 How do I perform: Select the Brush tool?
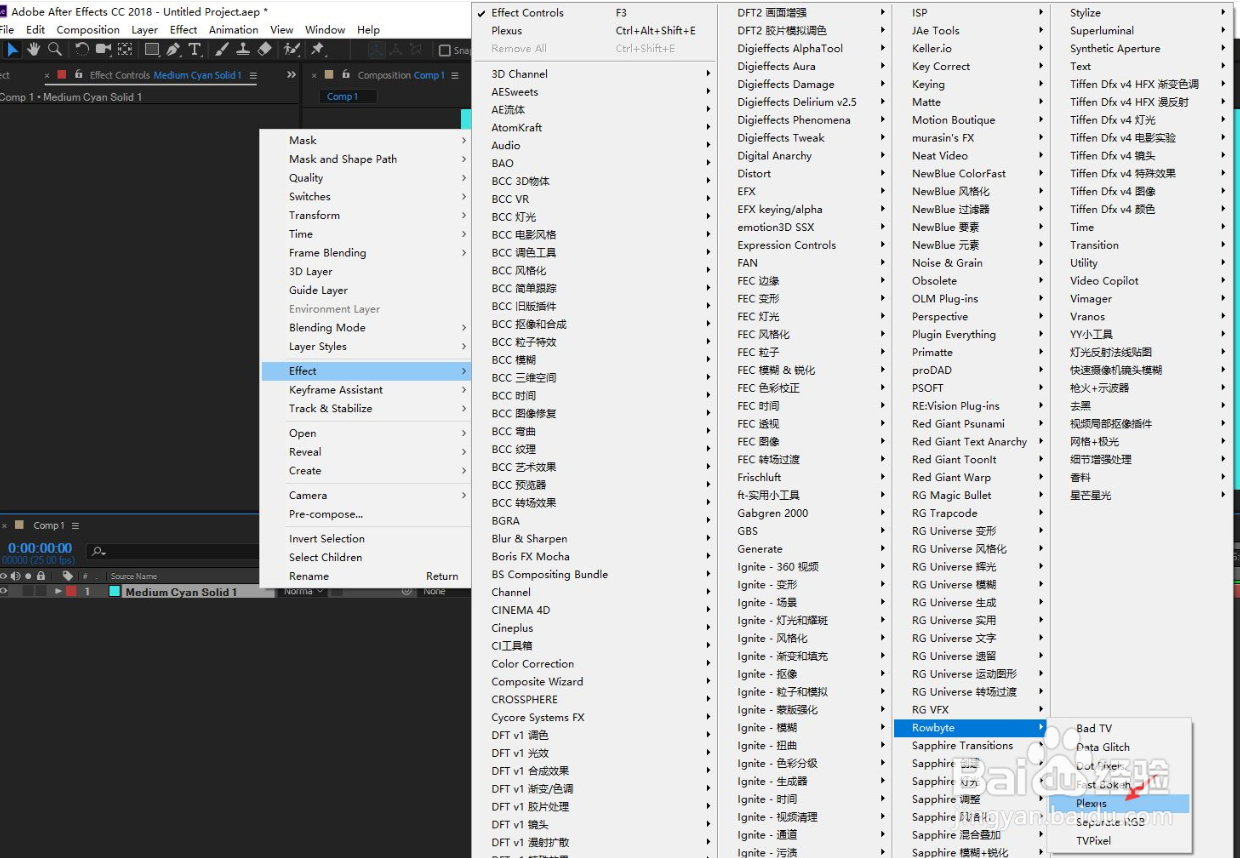pyautogui.click(x=222, y=49)
